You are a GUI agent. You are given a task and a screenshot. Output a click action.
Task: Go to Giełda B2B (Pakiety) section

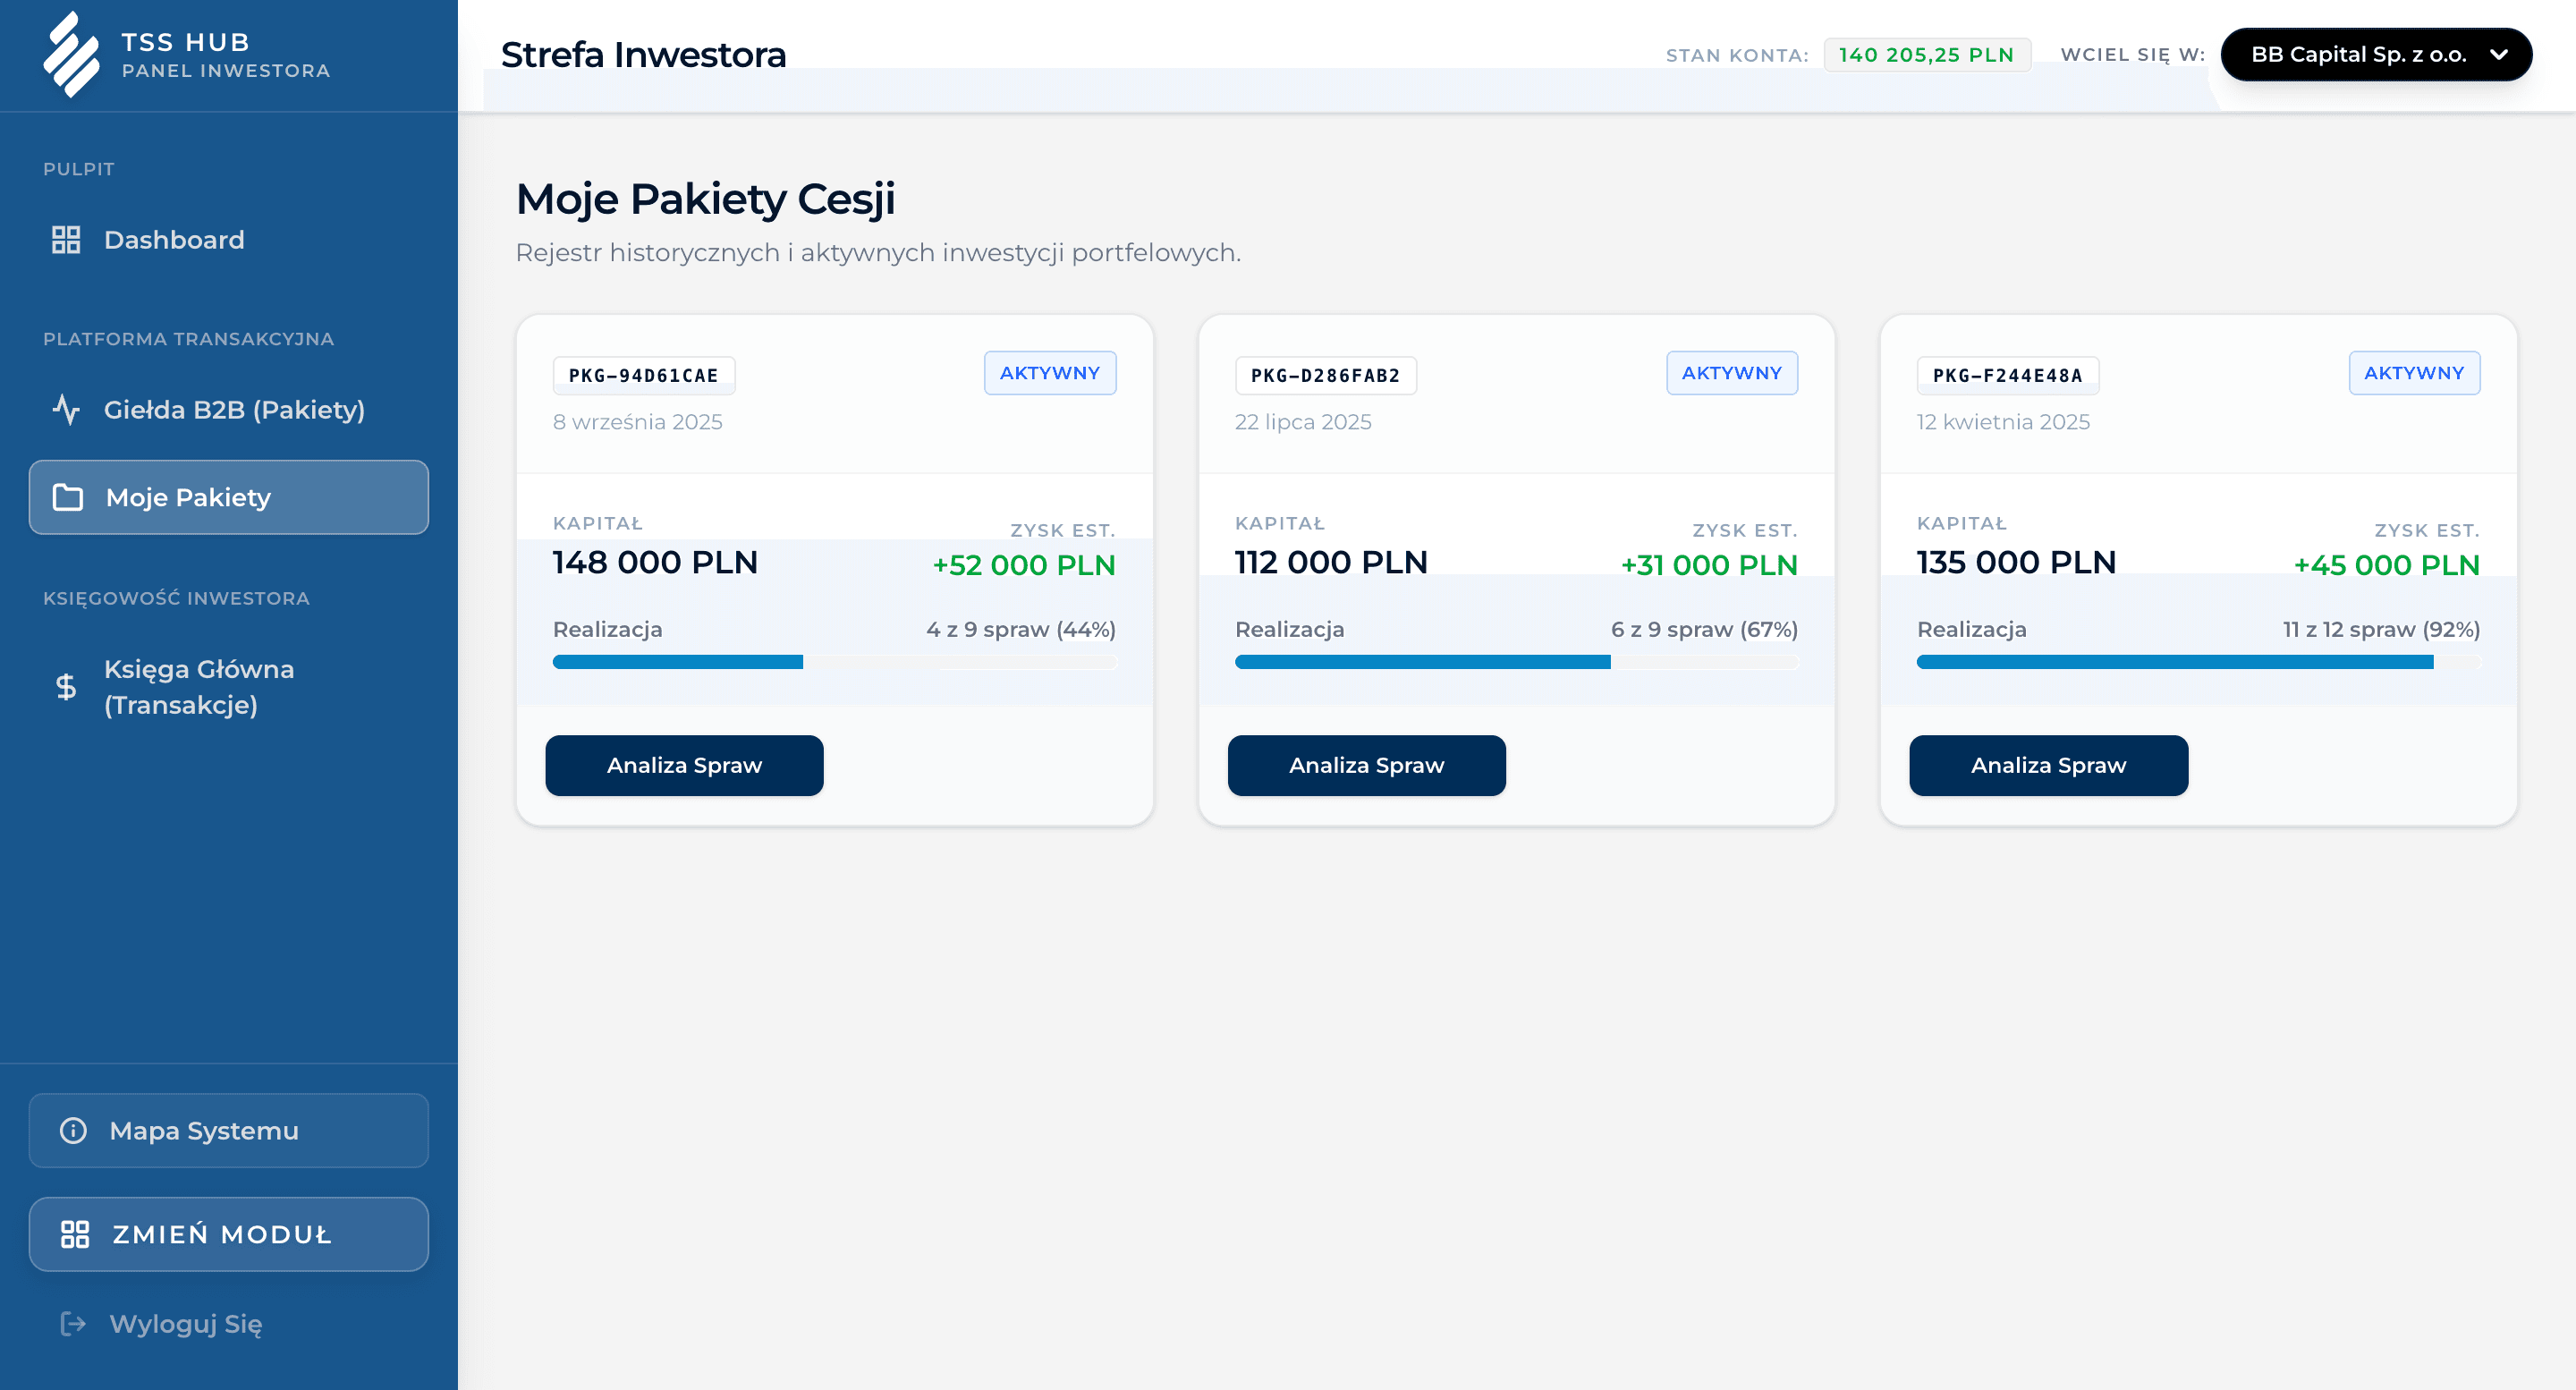click(234, 410)
